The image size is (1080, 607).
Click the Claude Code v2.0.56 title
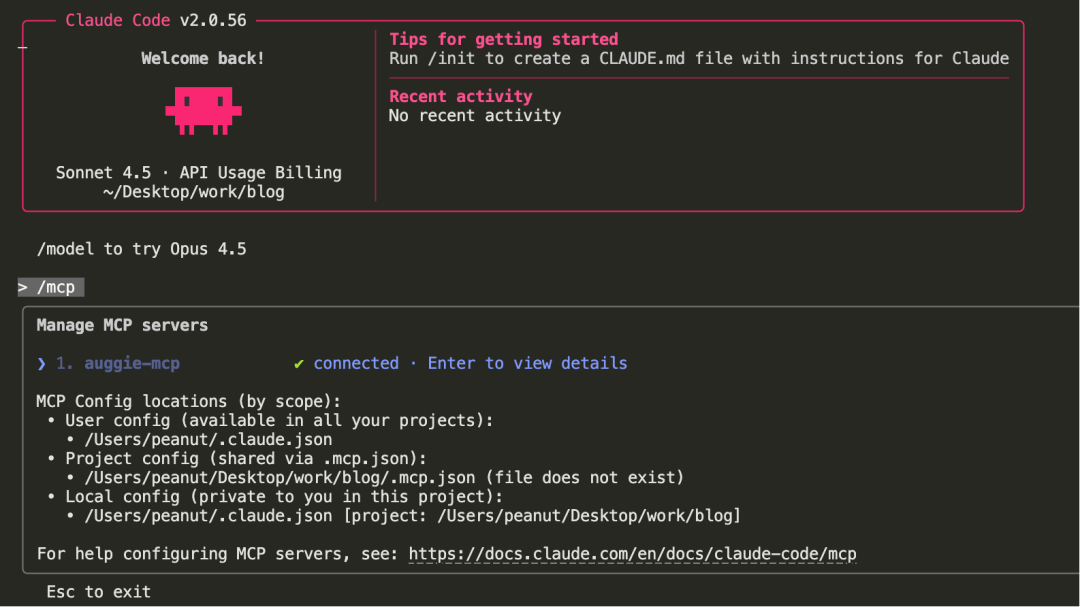(x=155, y=20)
